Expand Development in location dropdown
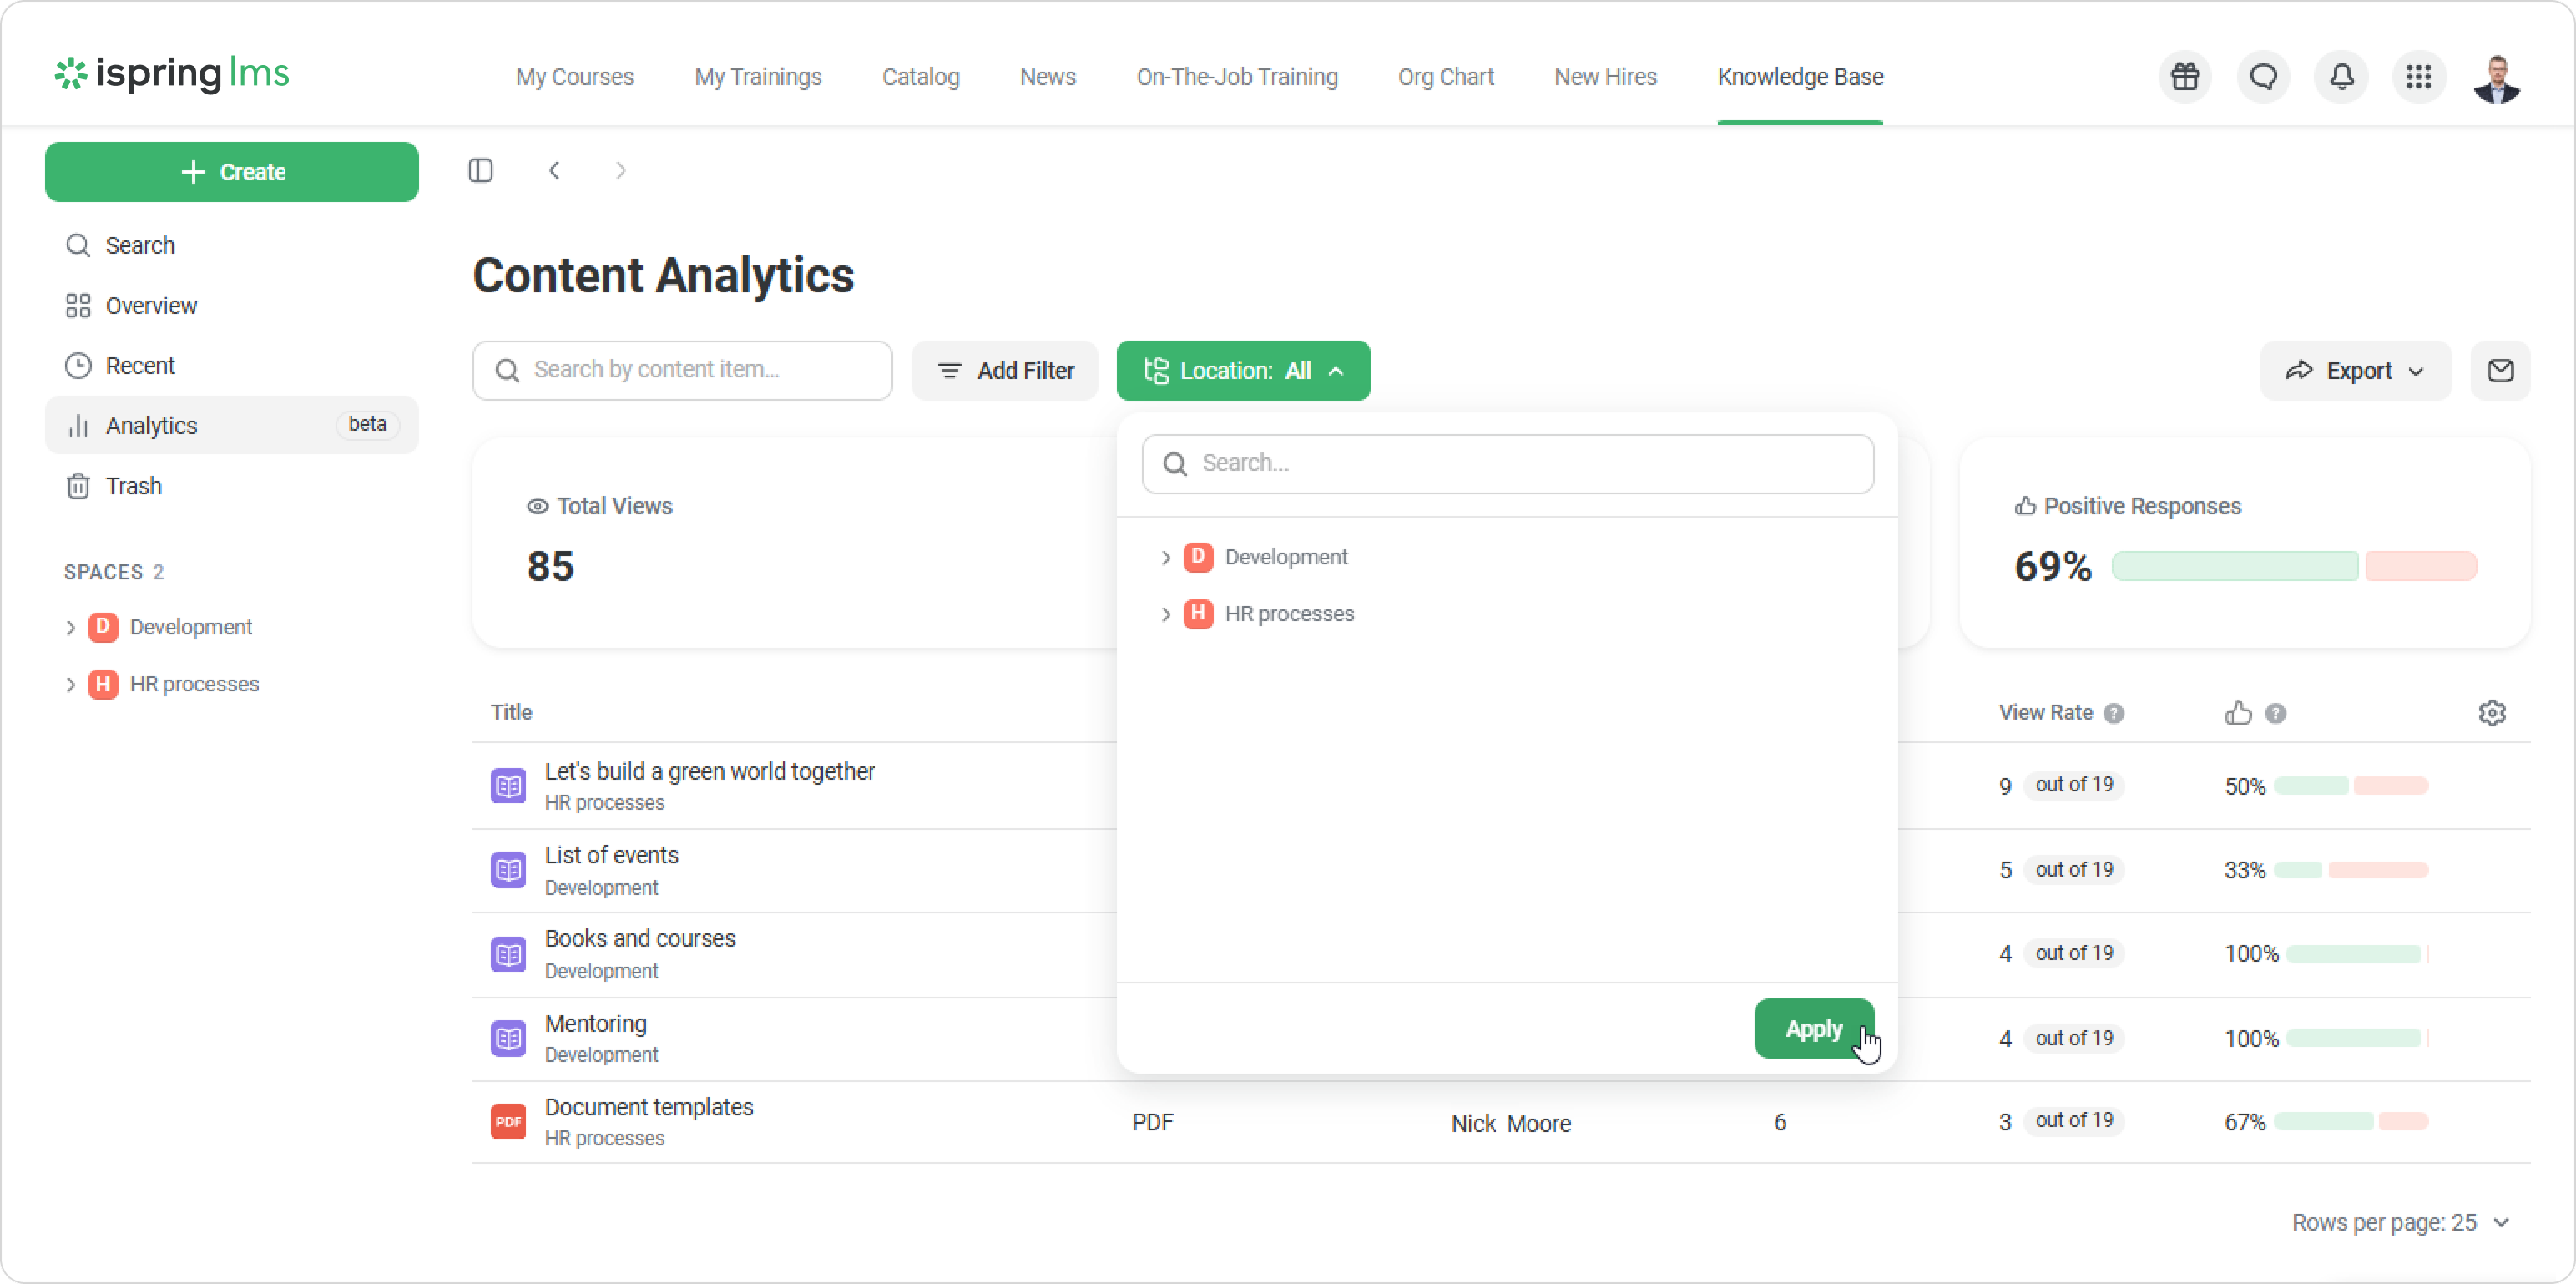 [x=1165, y=558]
